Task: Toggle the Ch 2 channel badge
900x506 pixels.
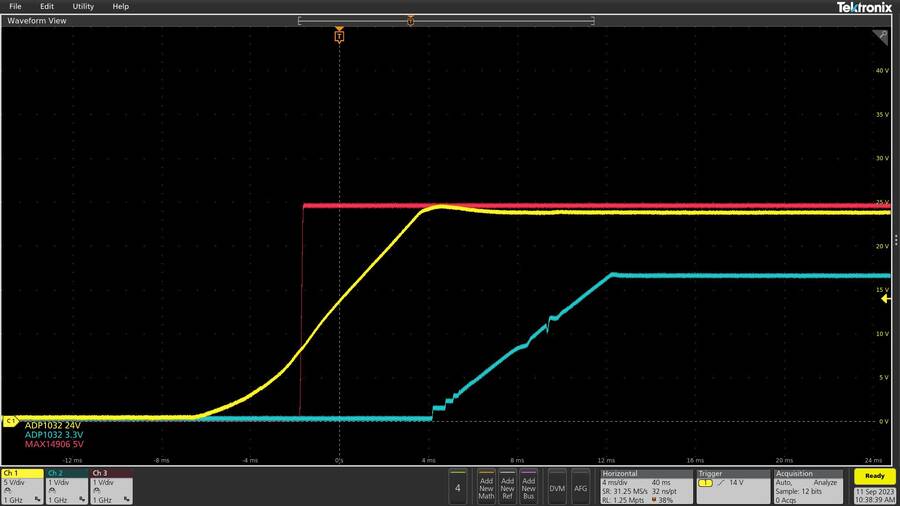Action: 66,486
